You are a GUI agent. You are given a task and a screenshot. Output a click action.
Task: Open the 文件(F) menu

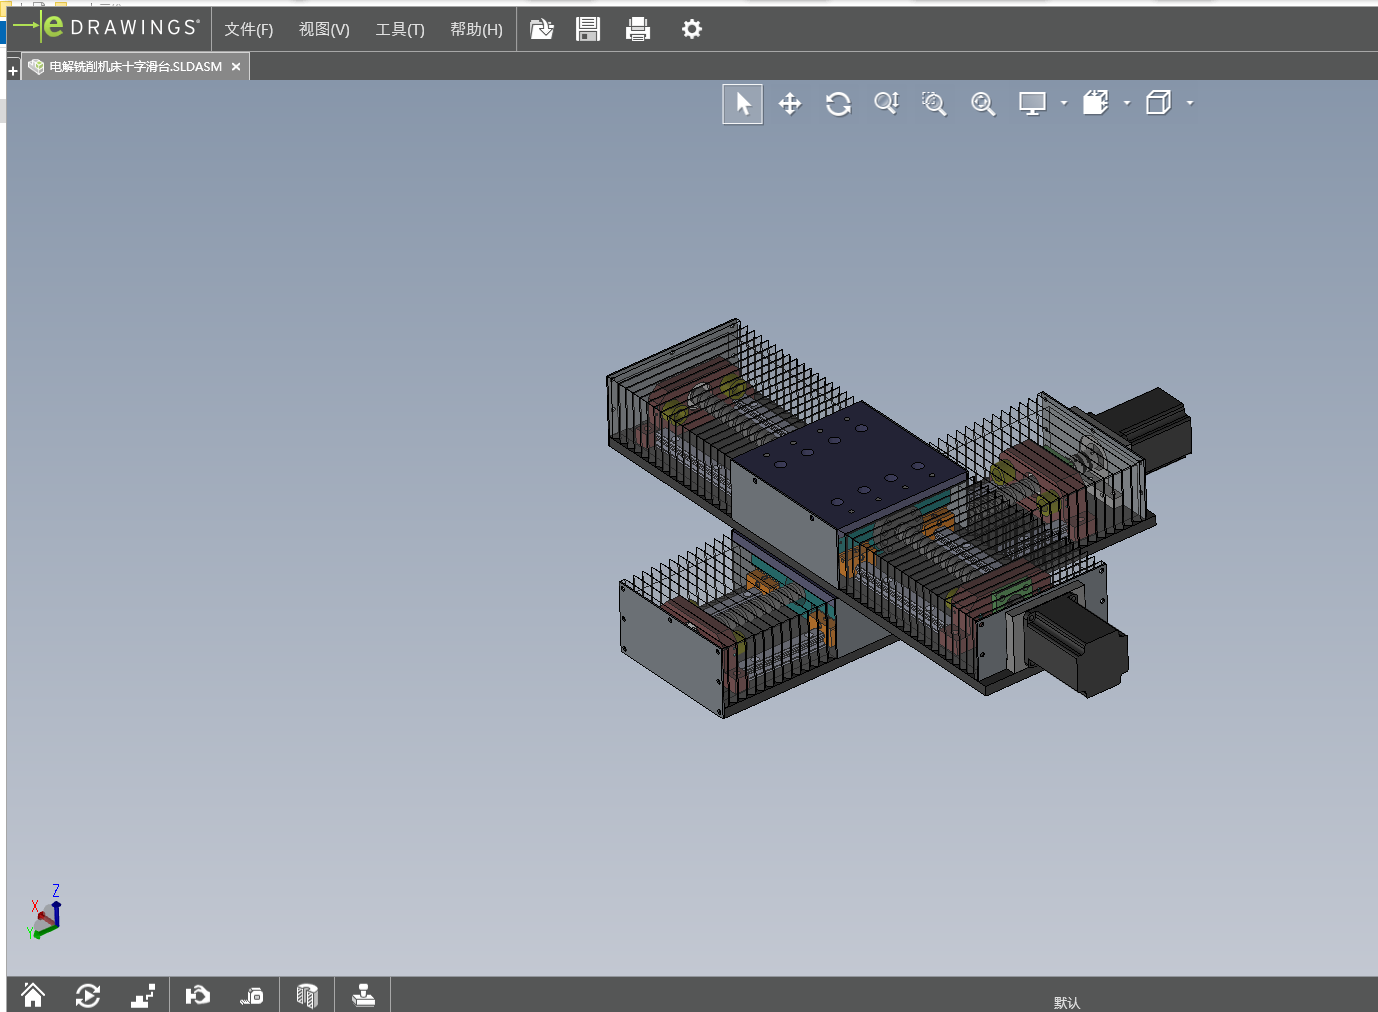pyautogui.click(x=248, y=30)
